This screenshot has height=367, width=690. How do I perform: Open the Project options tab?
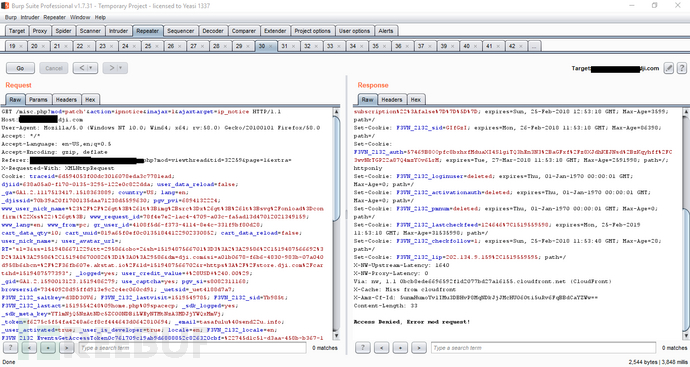[312, 31]
